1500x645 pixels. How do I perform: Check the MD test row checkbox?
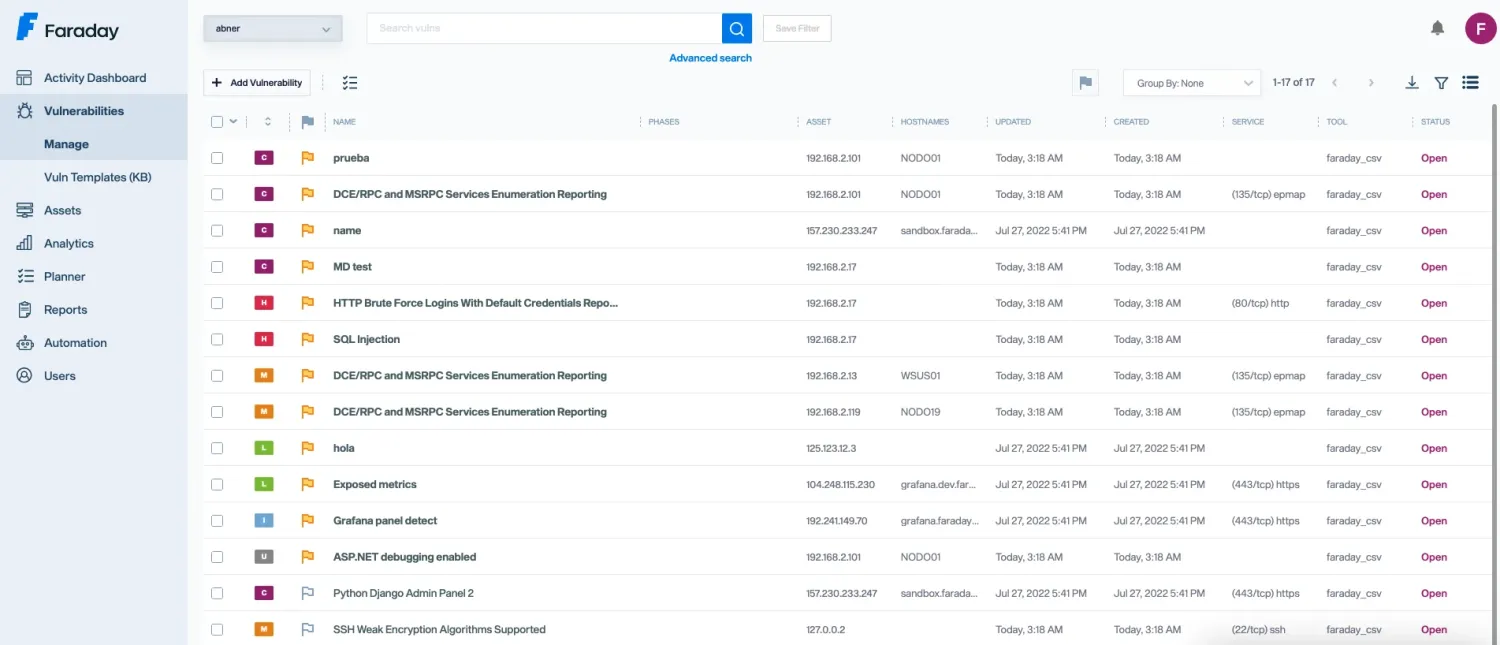click(x=217, y=267)
